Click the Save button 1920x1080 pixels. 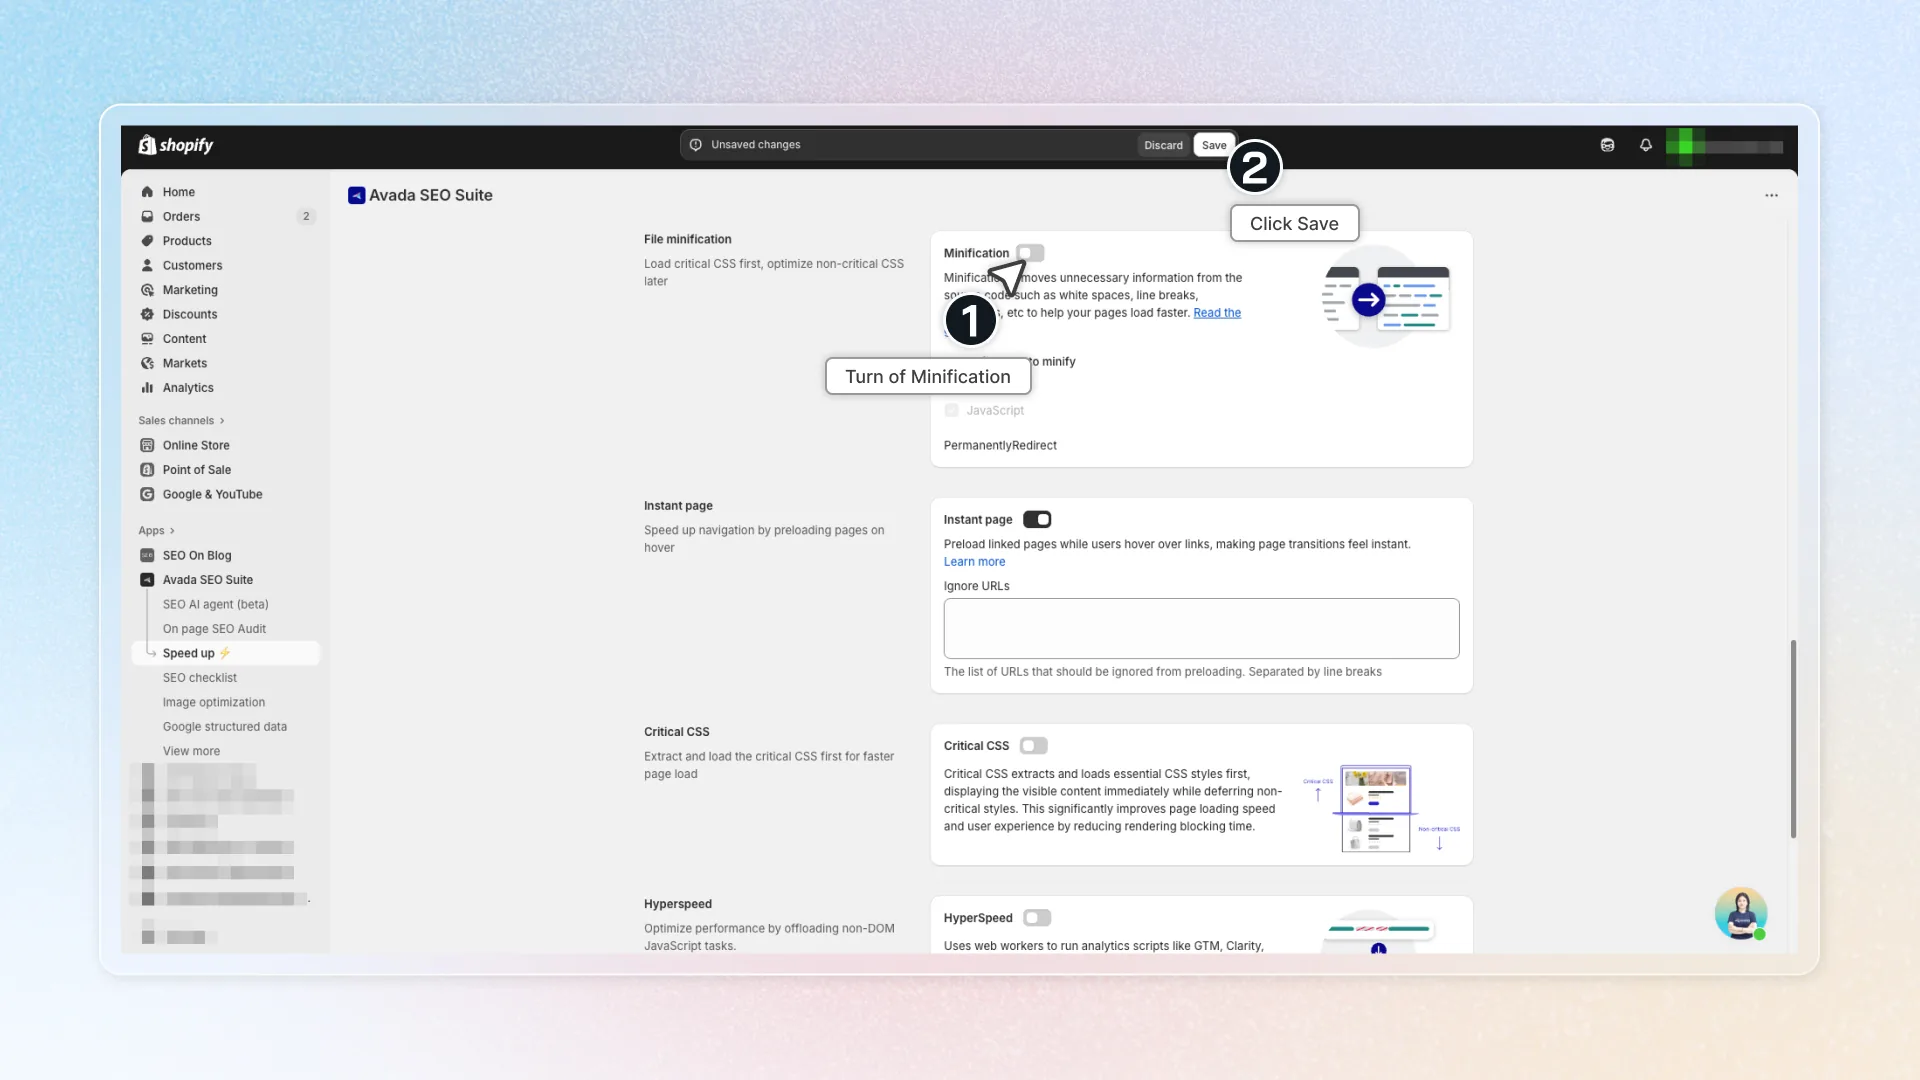(x=1214, y=145)
